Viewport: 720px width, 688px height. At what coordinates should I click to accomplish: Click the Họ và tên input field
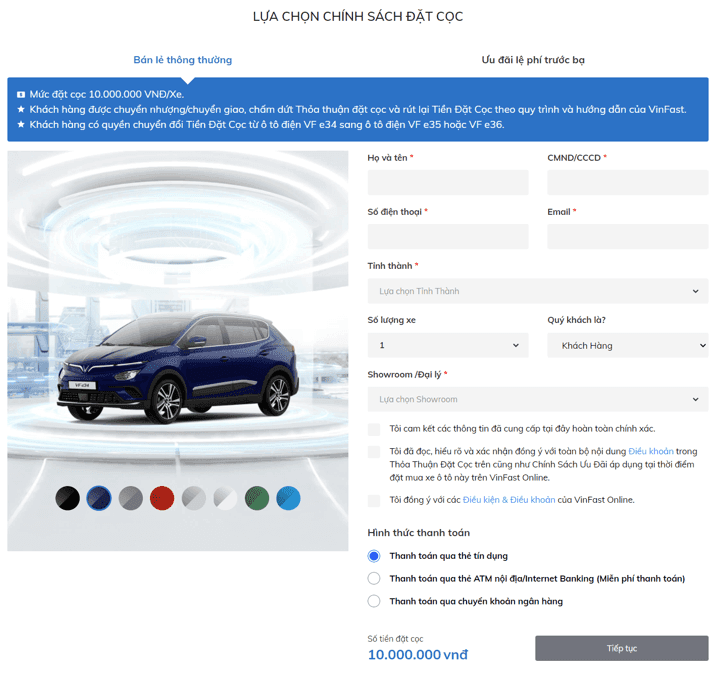click(448, 182)
